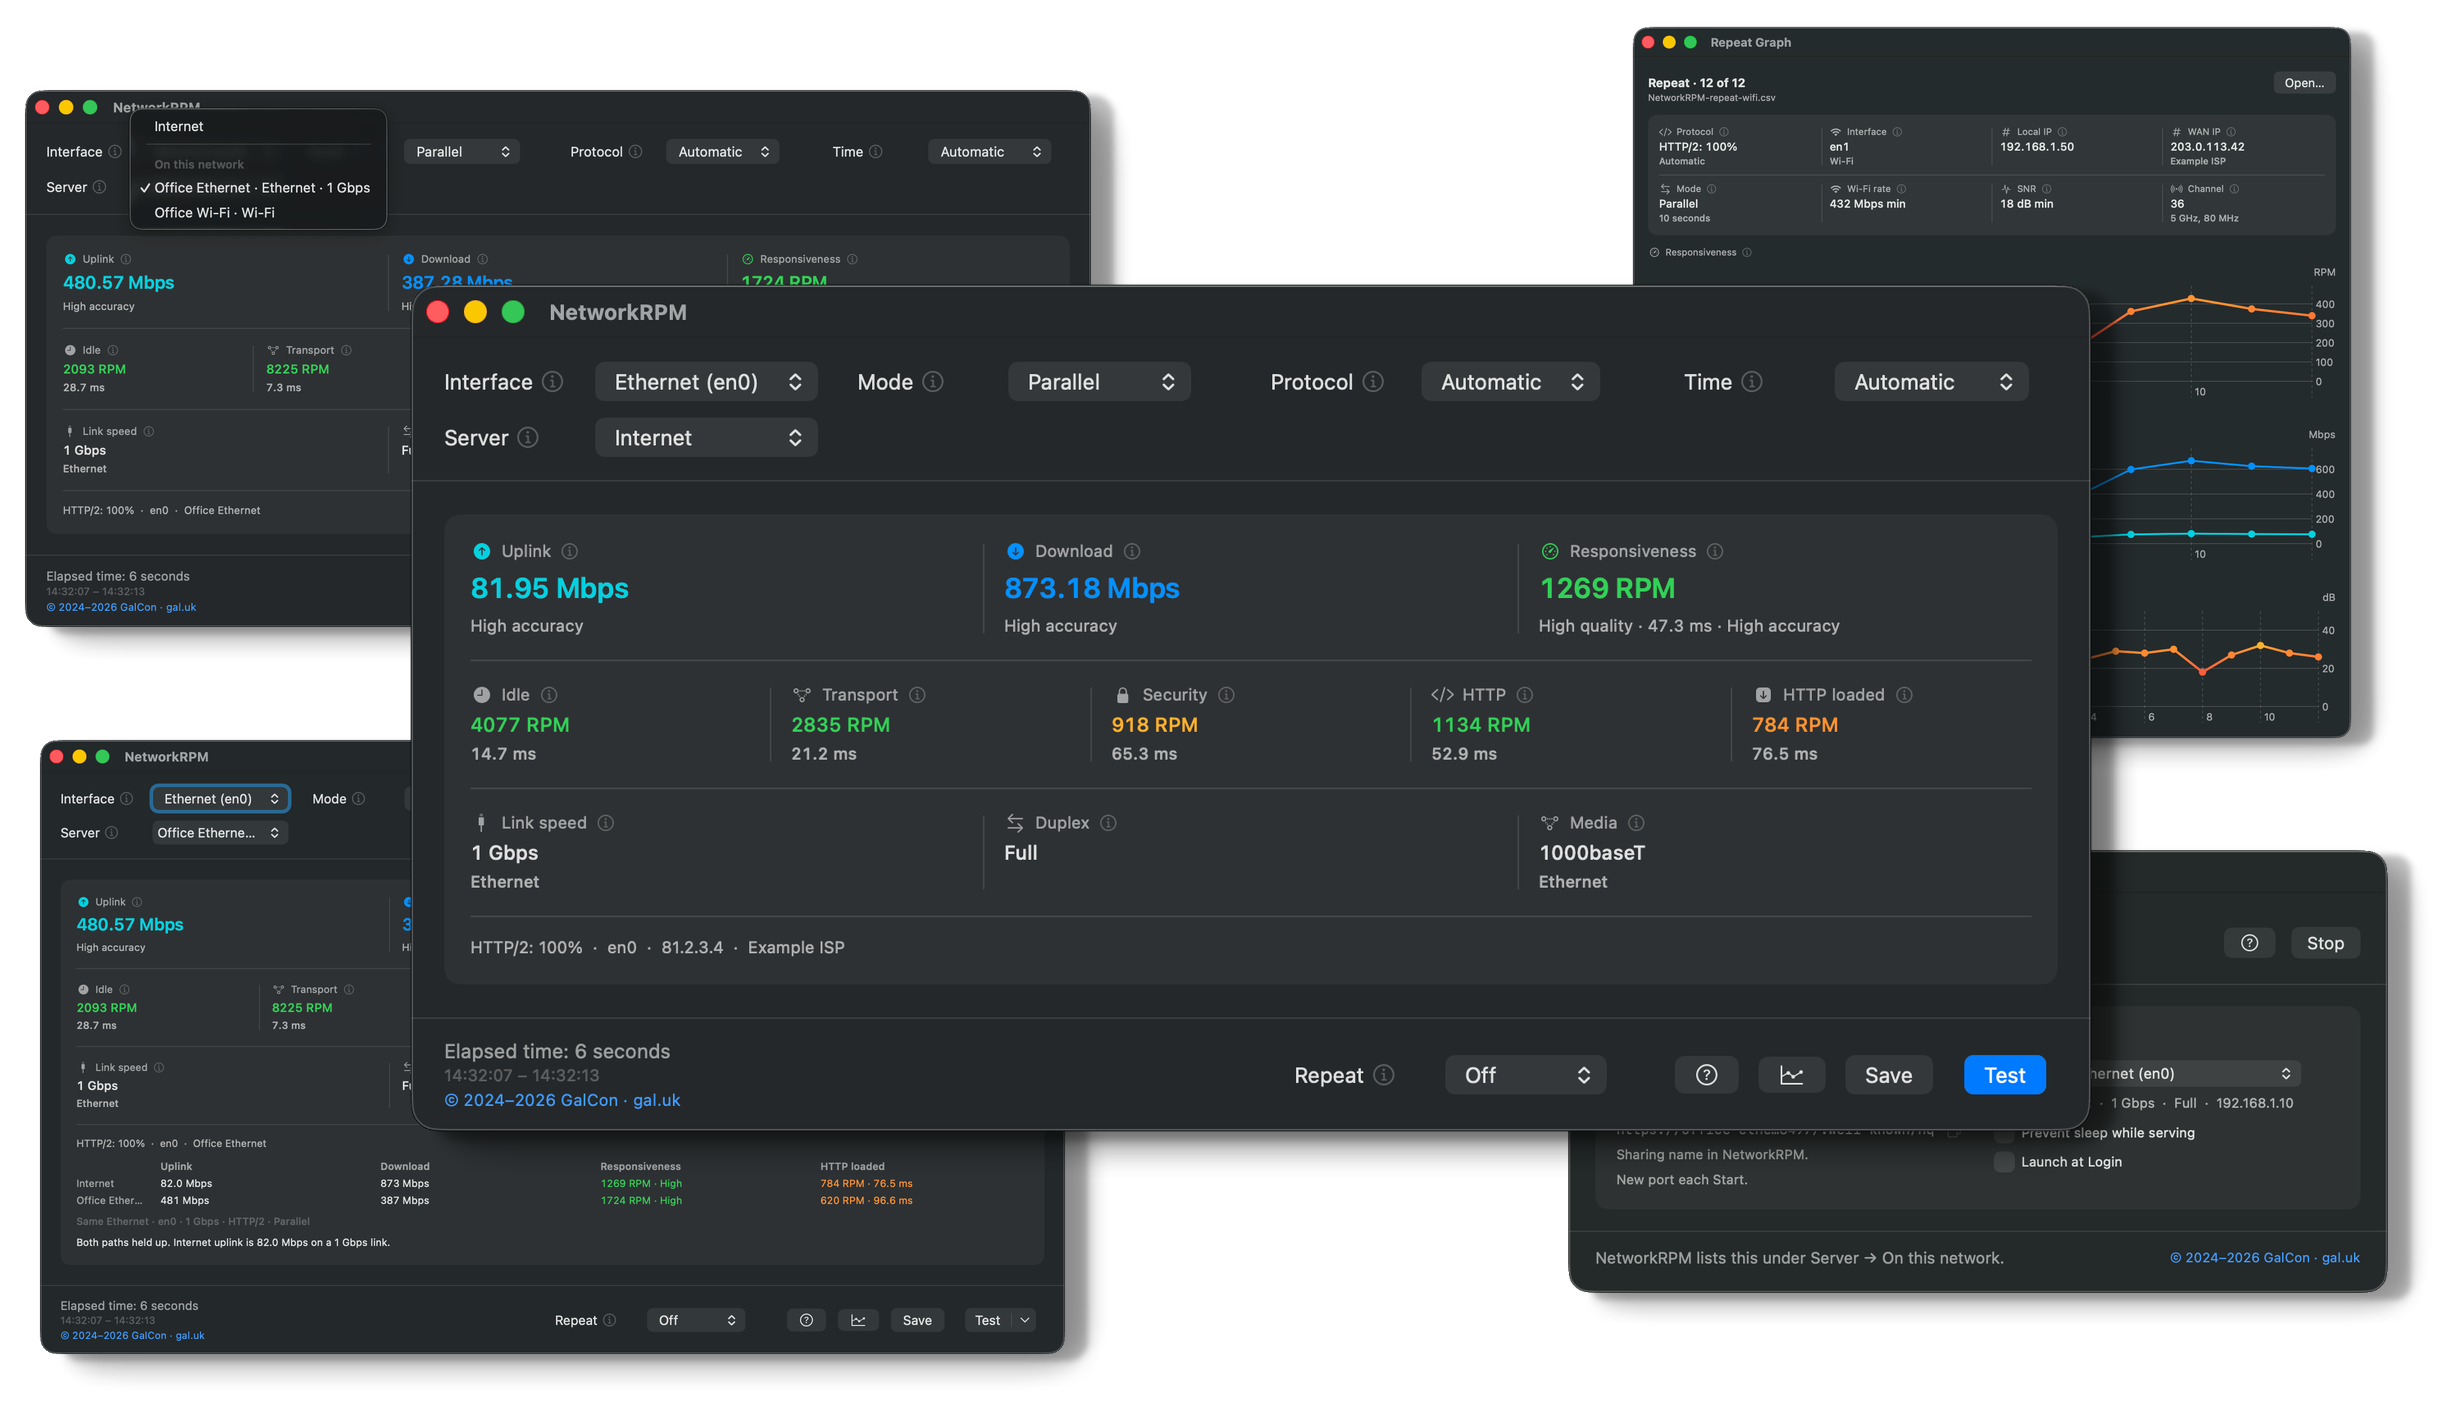Click the Channel info icon in Repeat Graph
The image size is (2455, 1415).
click(x=2234, y=189)
